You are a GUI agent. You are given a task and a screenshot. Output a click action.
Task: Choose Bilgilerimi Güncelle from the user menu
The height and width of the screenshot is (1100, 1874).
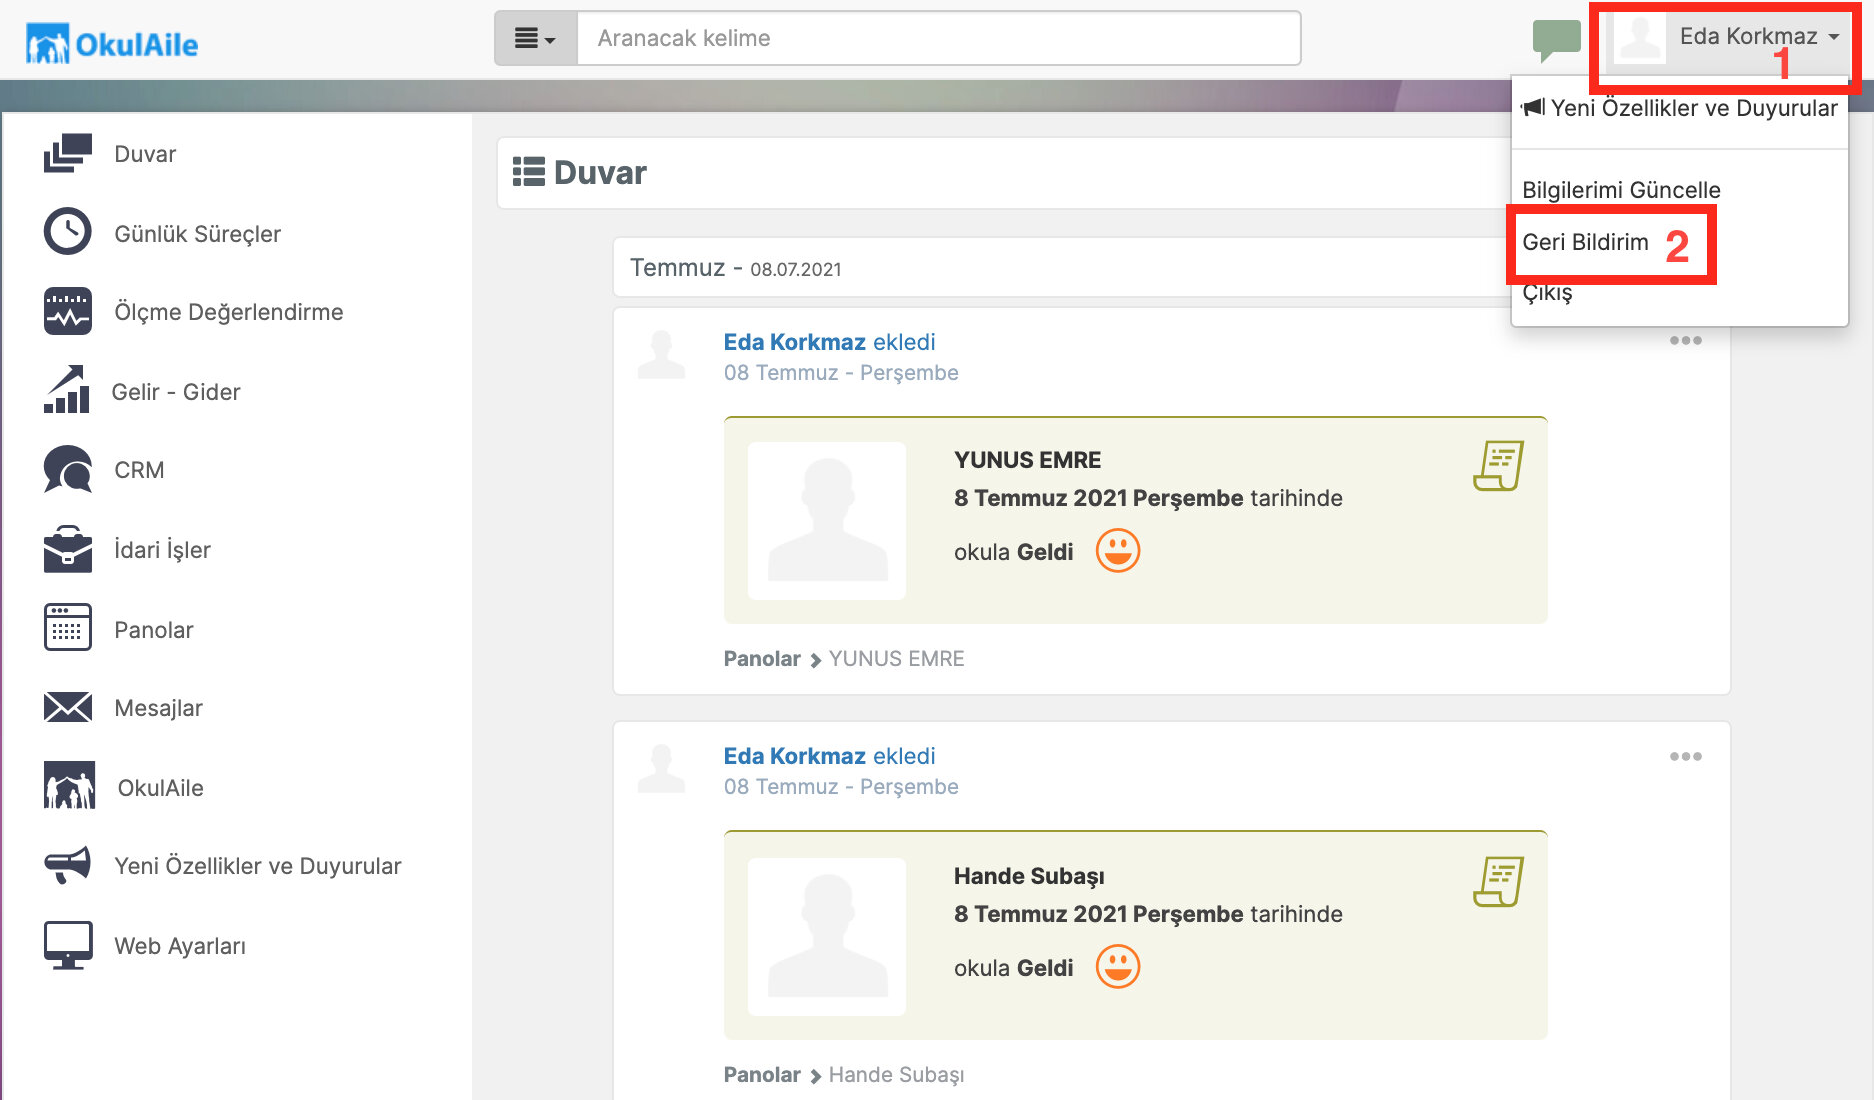pos(1621,190)
